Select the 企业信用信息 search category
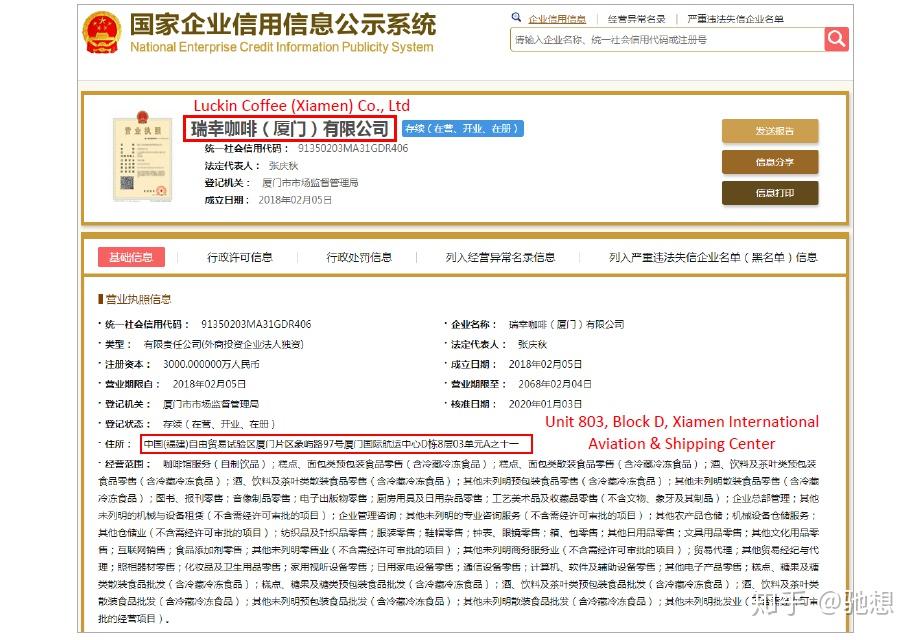This screenshot has height=640, width=917. [557, 19]
